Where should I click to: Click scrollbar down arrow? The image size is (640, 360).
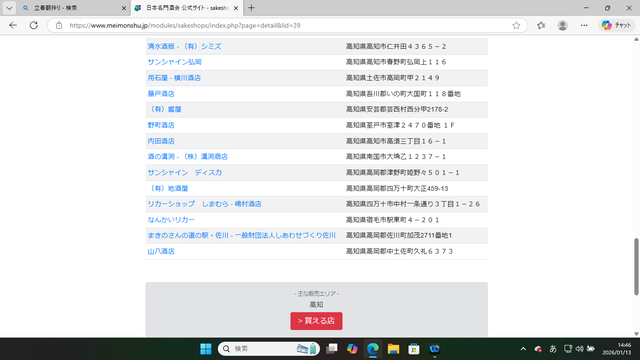[x=636, y=333]
